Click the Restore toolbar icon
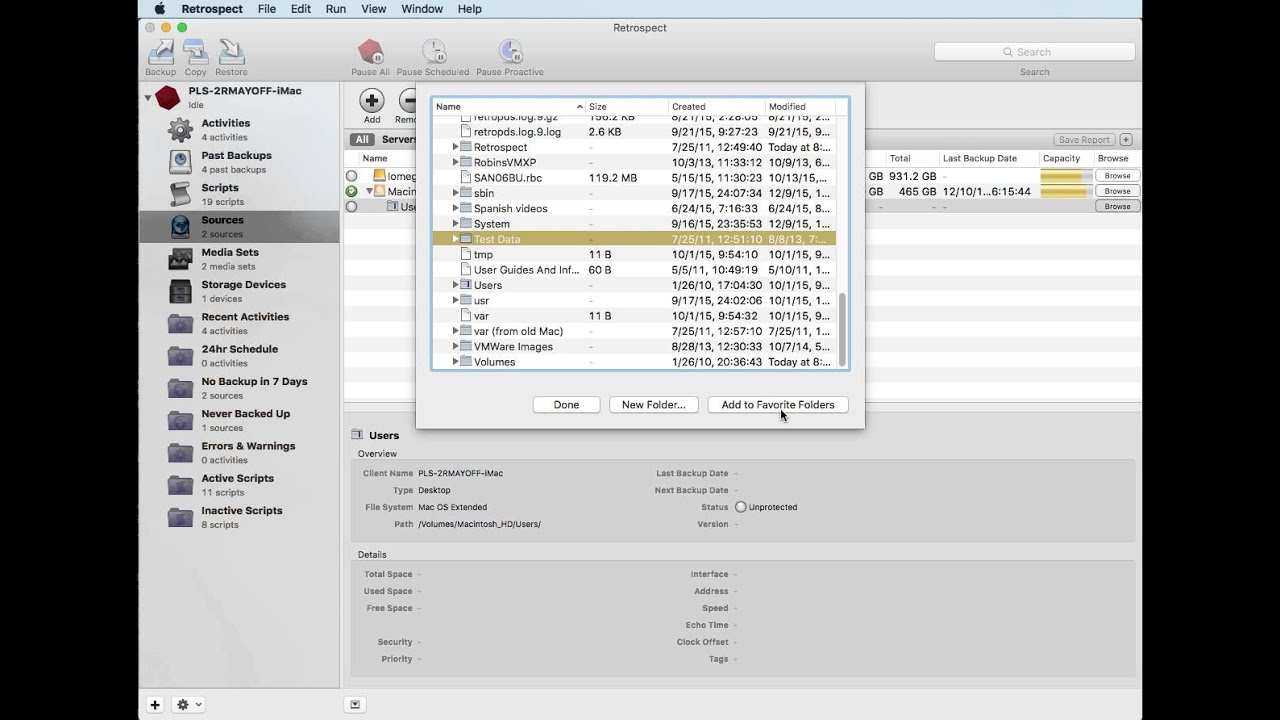Viewport: 1280px width, 720px height. click(231, 52)
